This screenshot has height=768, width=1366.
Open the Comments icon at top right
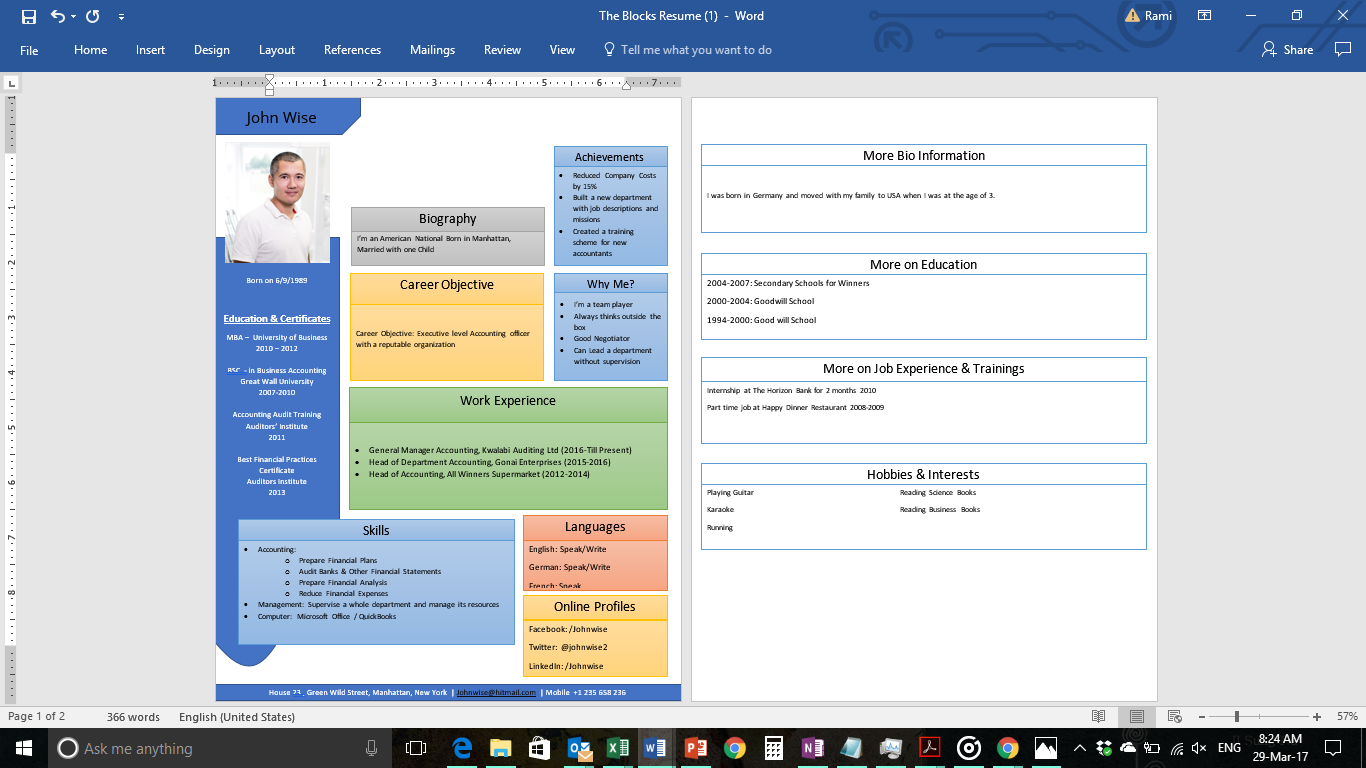(x=1343, y=49)
